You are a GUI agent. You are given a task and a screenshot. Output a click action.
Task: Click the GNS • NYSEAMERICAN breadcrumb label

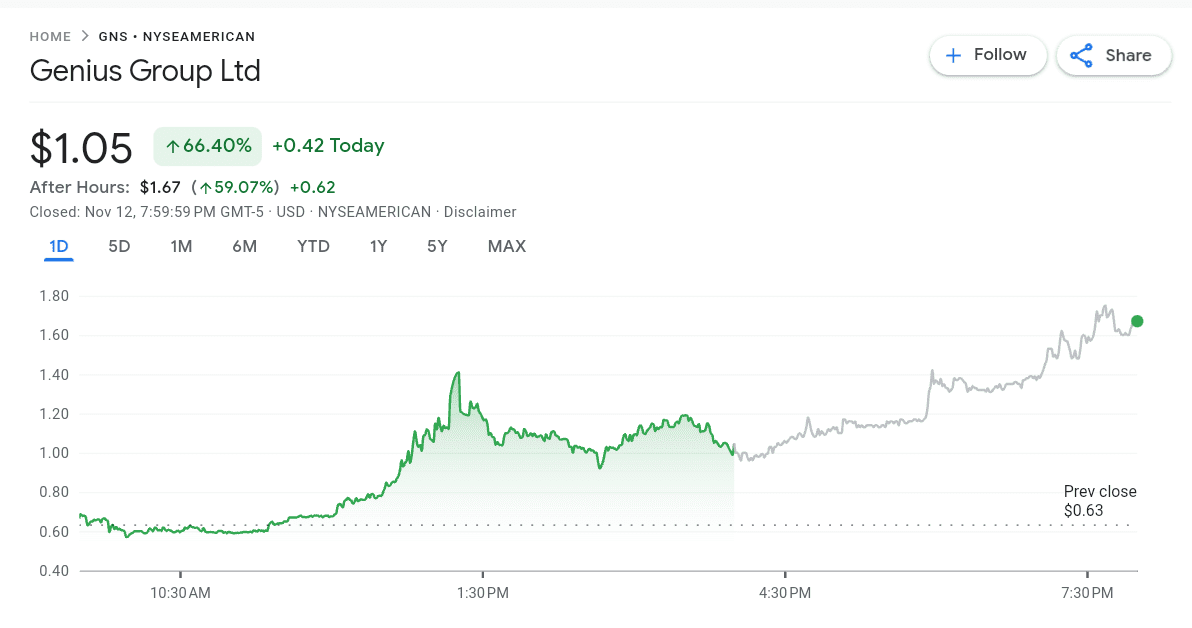pyautogui.click(x=176, y=36)
